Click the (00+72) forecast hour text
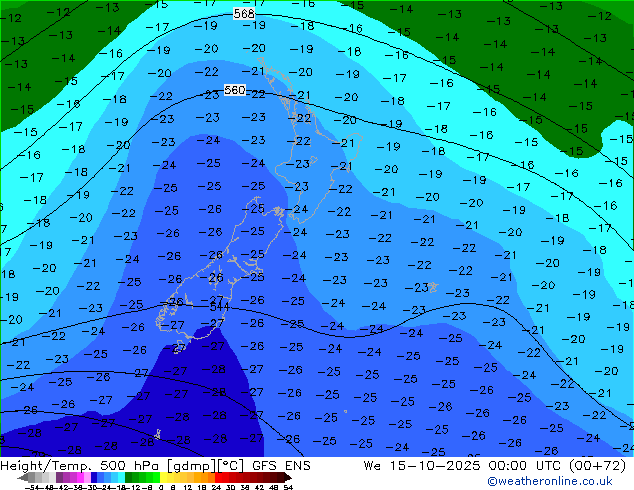Image resolution: width=634 pixels, height=490 pixels. point(598,466)
